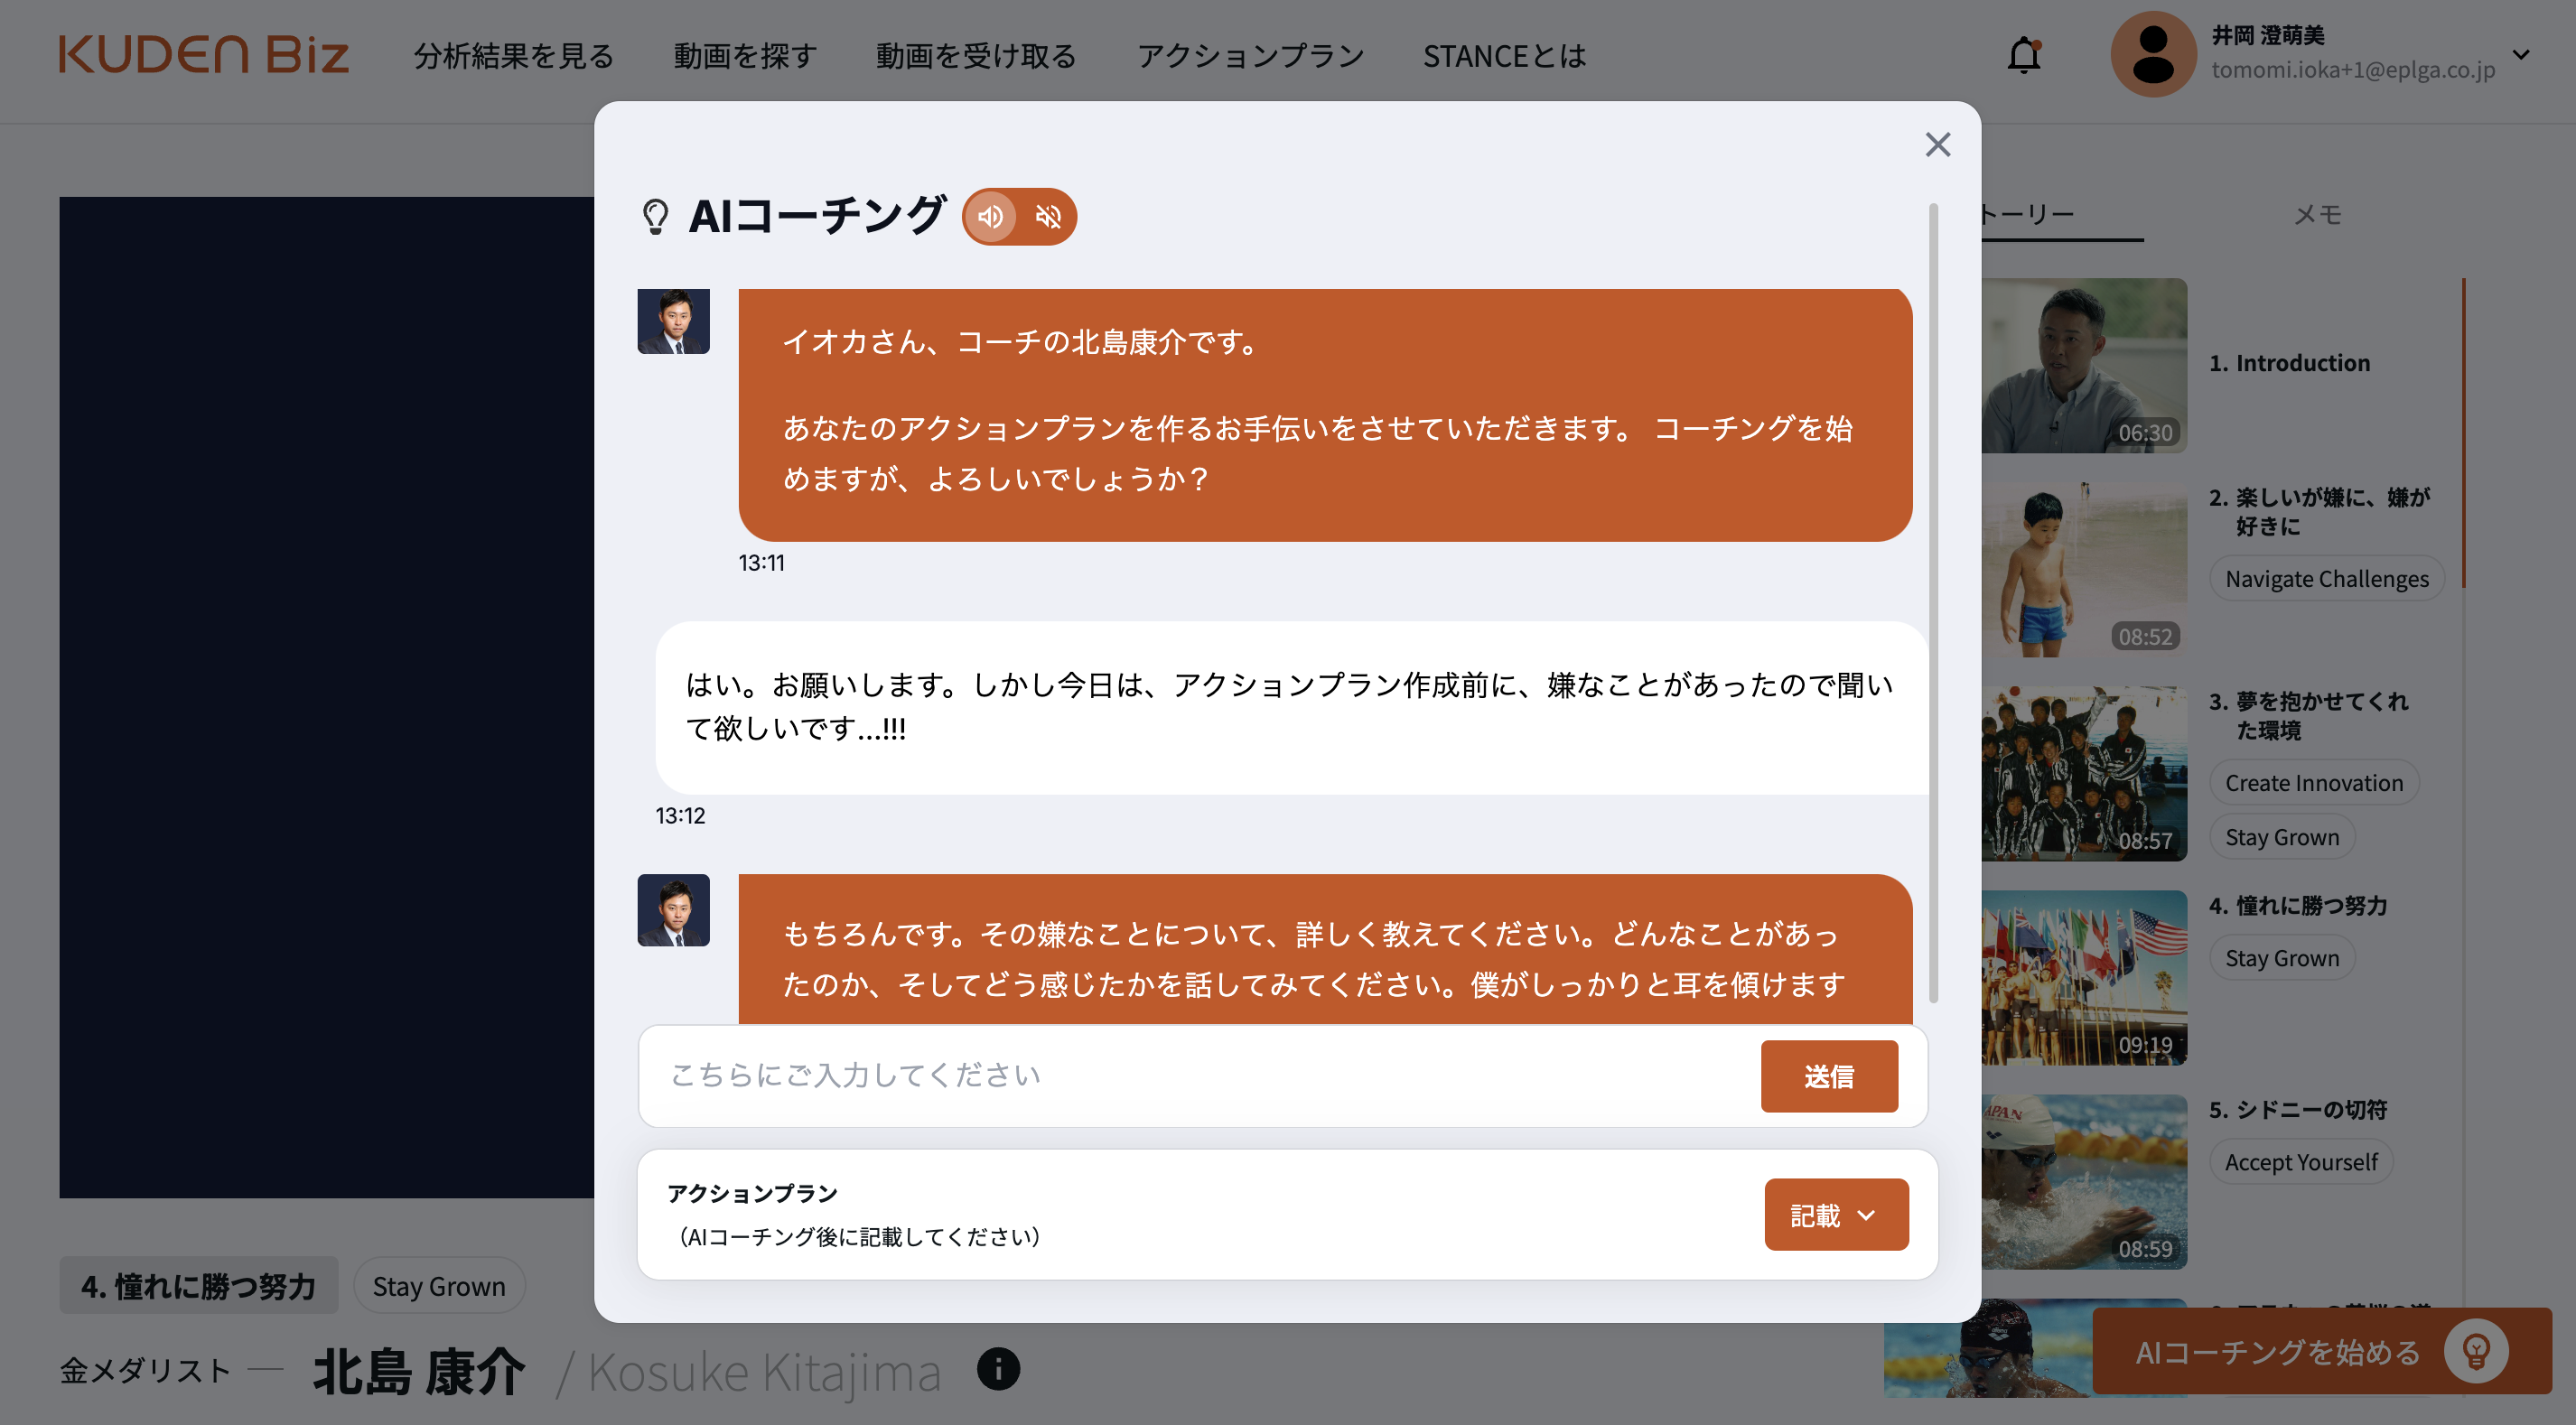Click the coach avatar beside the latest message
2576x1425 pixels.
(x=673, y=910)
